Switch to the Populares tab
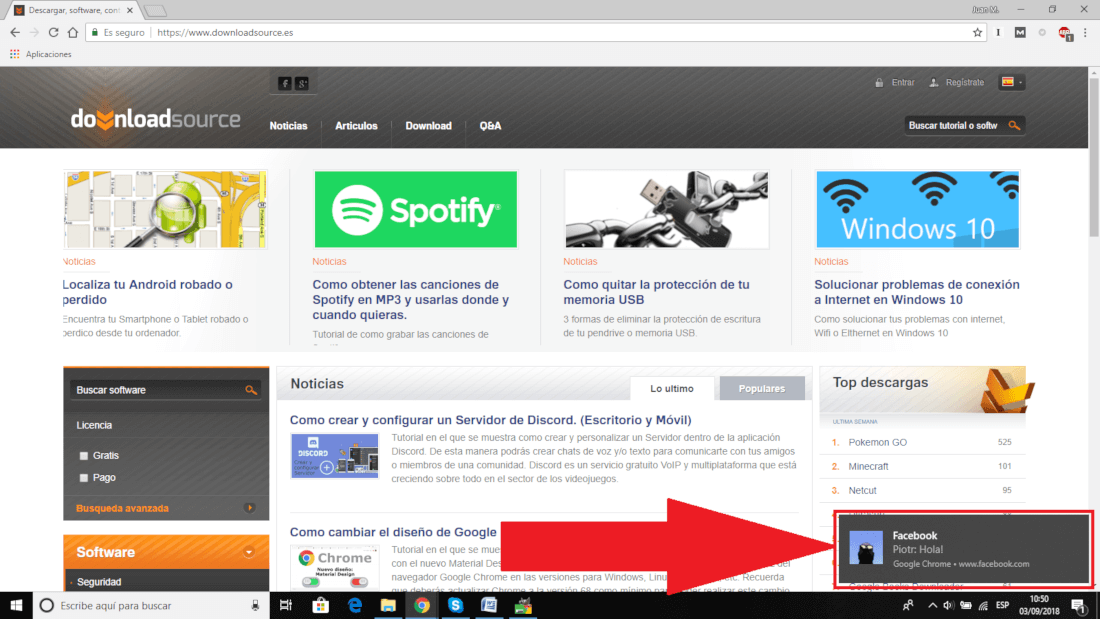1100x619 pixels. click(x=762, y=388)
